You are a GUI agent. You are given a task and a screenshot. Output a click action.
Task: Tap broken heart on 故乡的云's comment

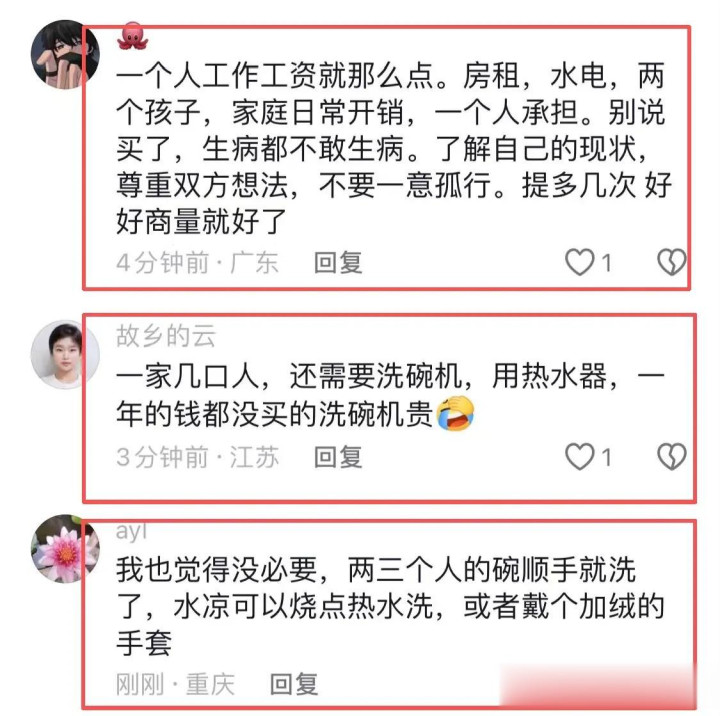coord(672,457)
